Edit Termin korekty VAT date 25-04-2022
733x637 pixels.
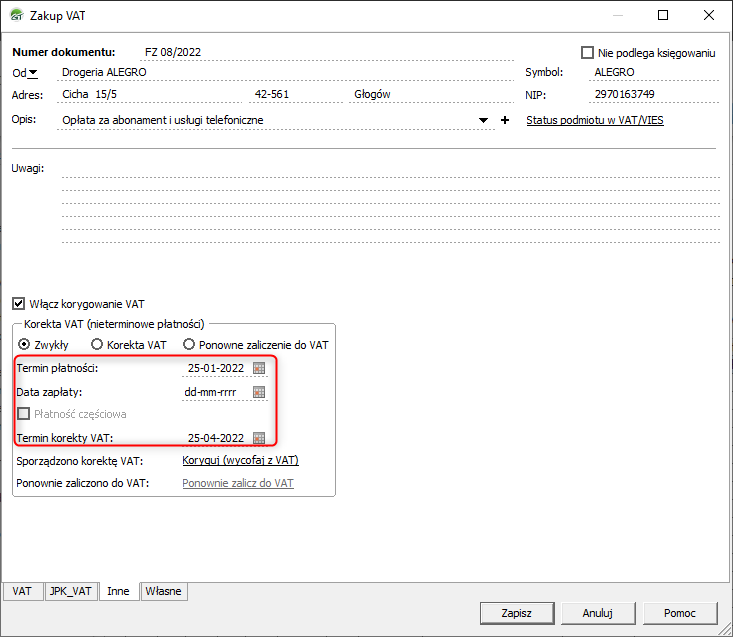coord(216,438)
